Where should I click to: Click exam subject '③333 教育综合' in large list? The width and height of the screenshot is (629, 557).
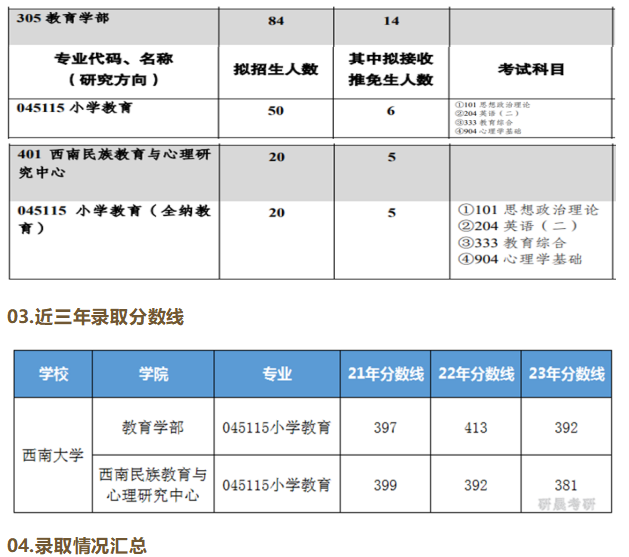[512, 243]
